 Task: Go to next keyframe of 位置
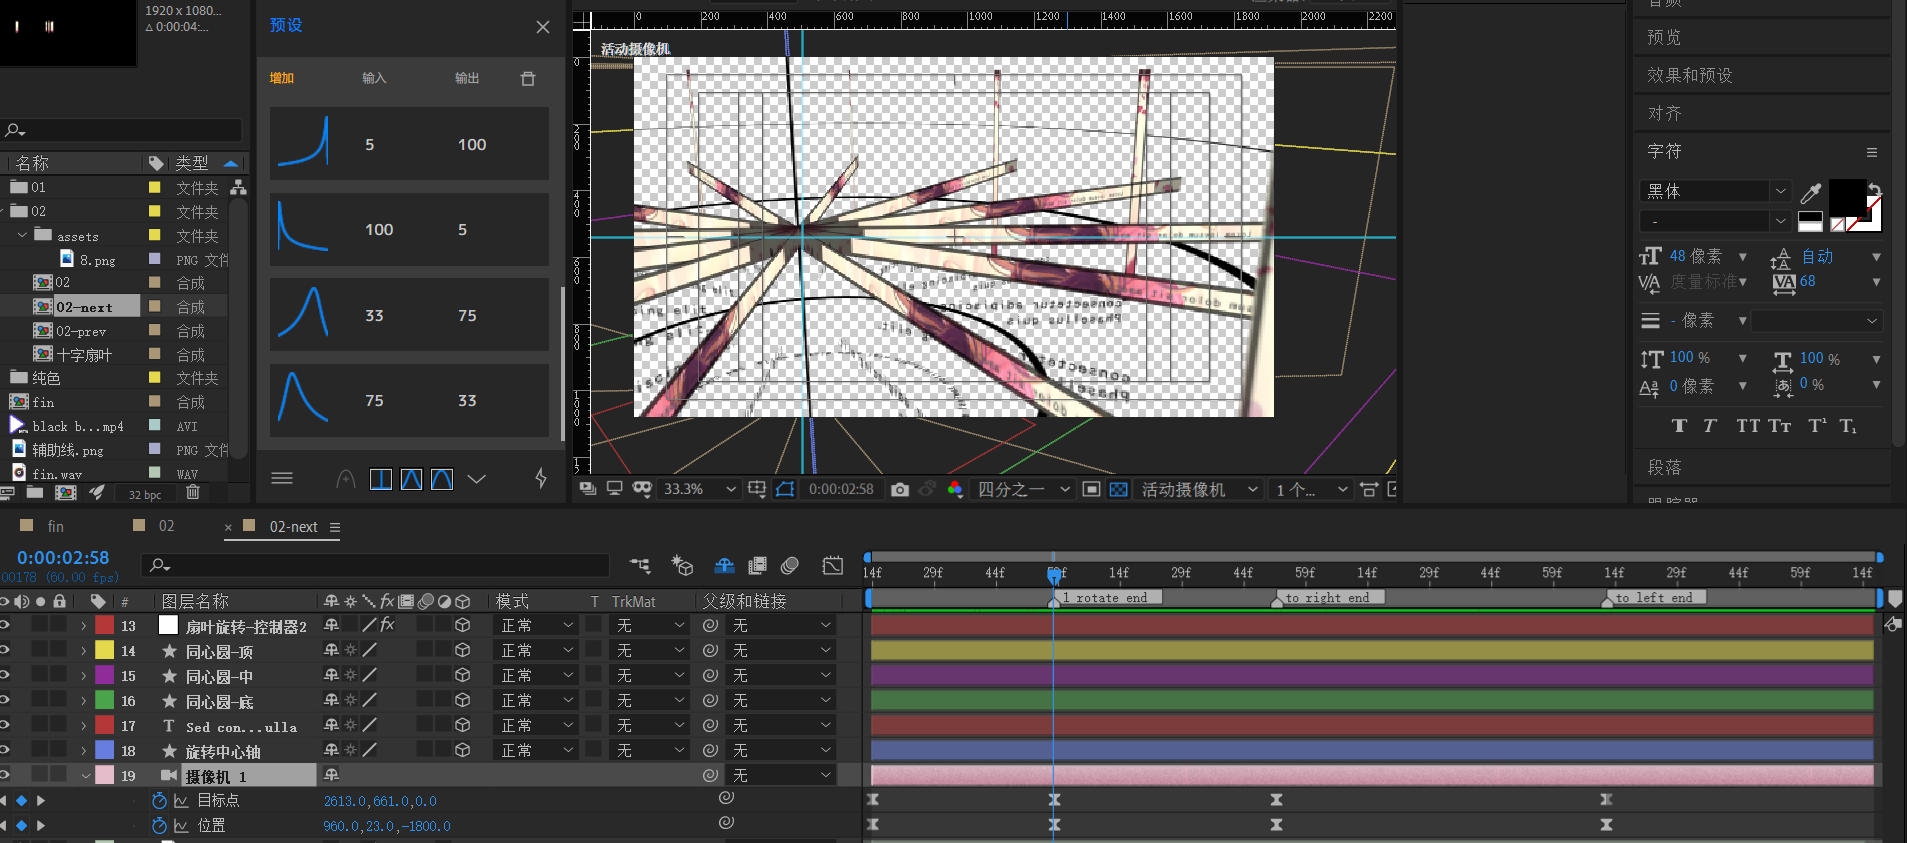[41, 826]
